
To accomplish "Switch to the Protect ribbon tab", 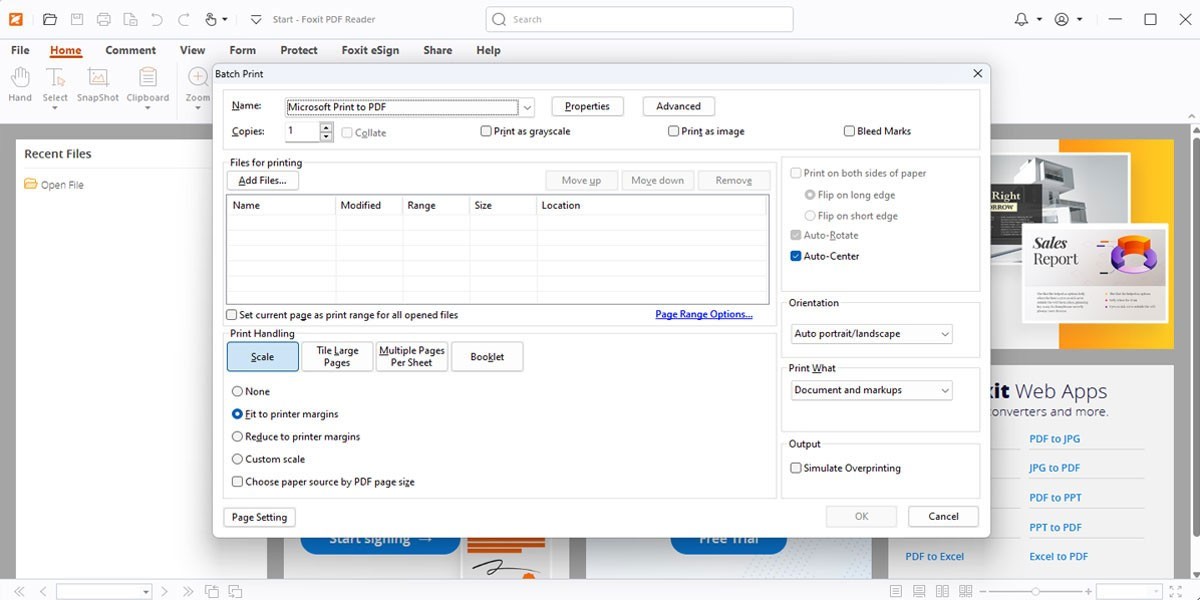I will (x=298, y=50).
